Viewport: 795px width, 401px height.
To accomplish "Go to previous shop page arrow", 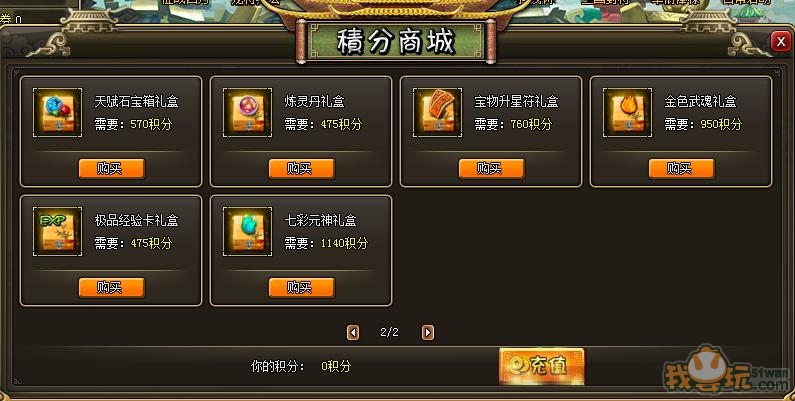I will pos(353,333).
